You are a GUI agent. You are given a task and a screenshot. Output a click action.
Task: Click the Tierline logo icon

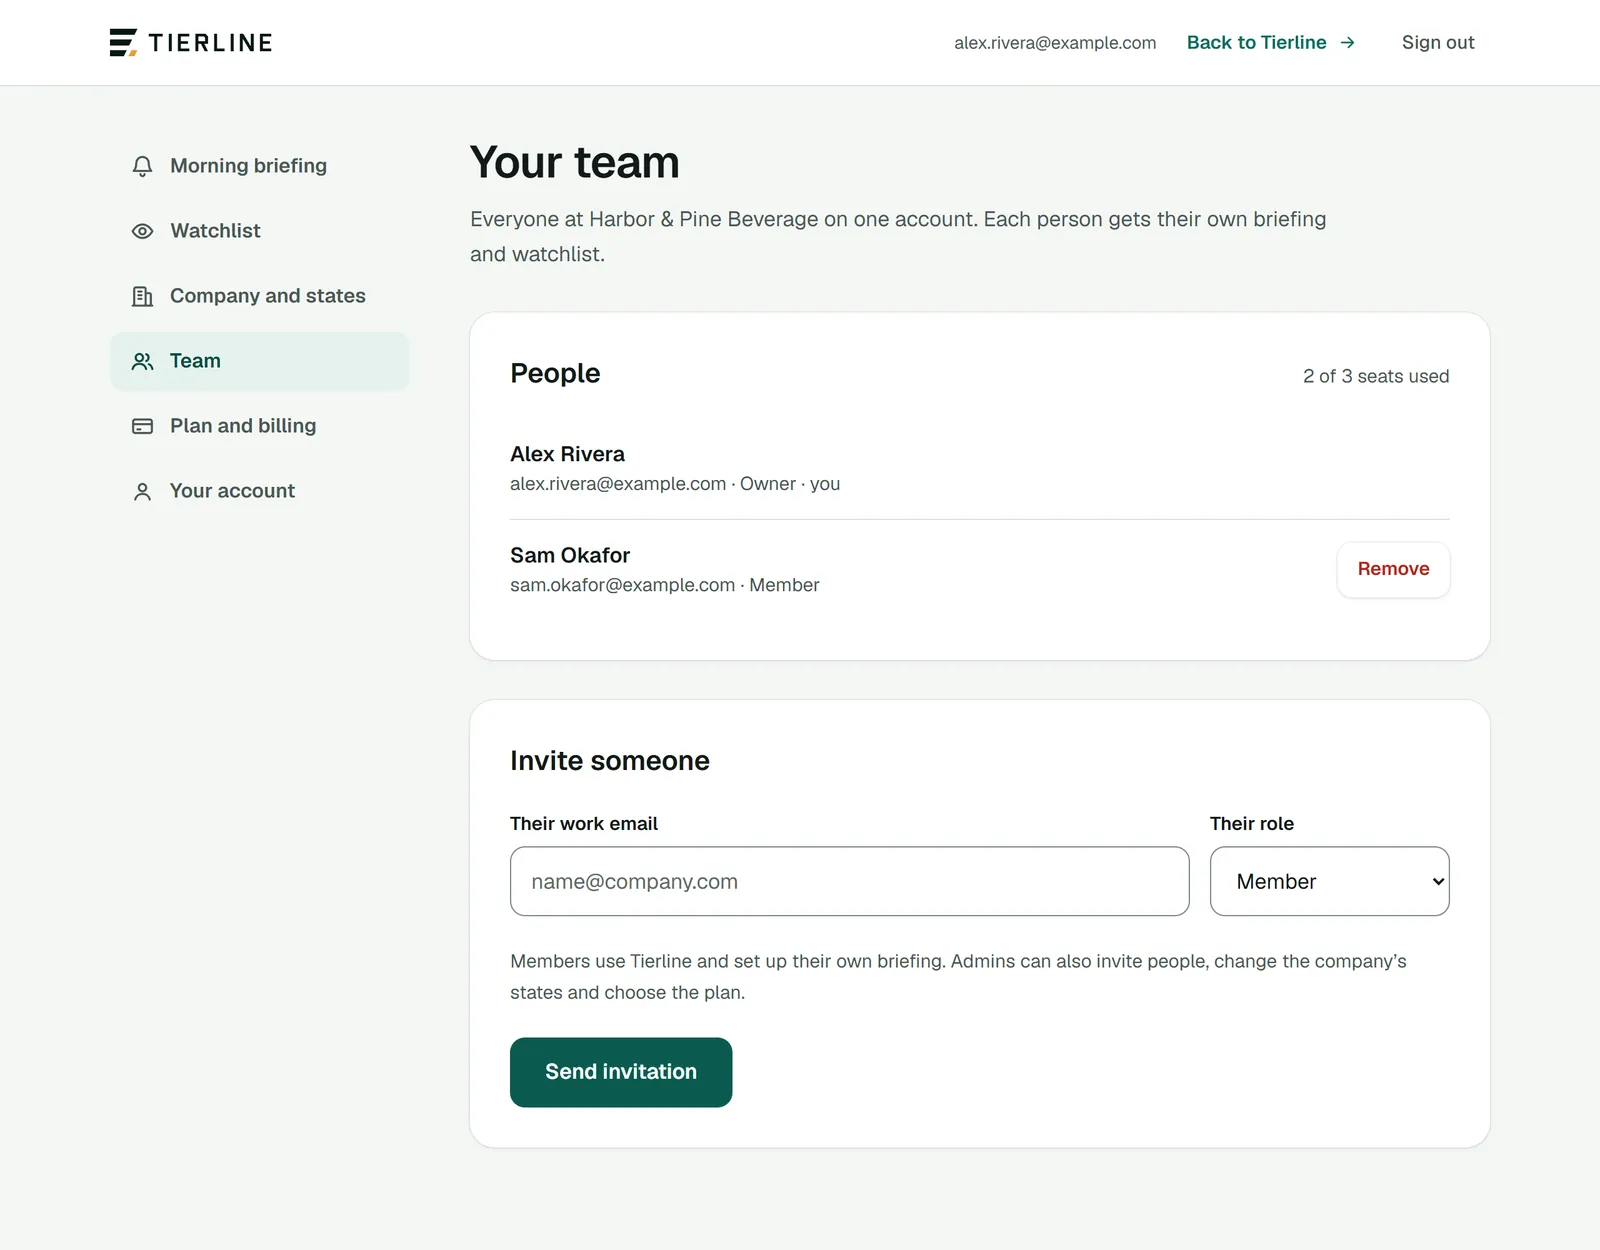pyautogui.click(x=124, y=43)
